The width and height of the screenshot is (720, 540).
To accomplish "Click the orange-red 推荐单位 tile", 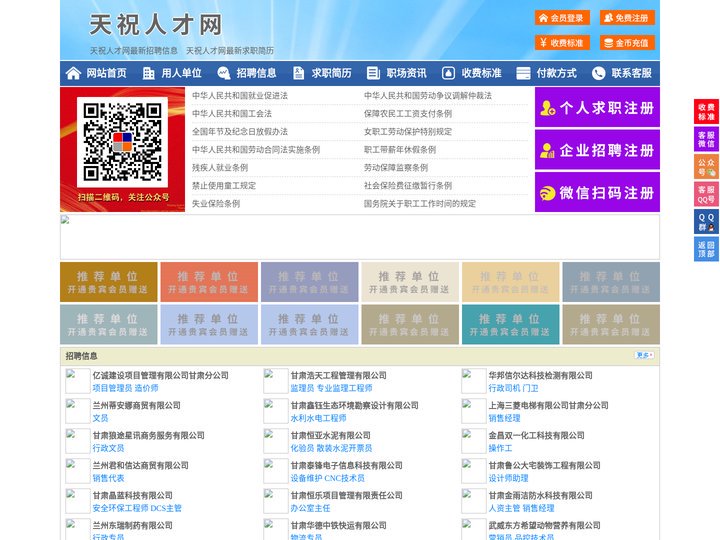I will (209, 282).
